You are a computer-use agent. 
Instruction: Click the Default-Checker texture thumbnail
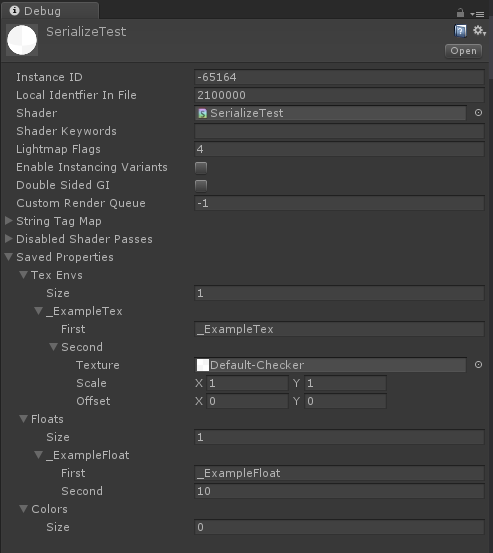tap(203, 365)
